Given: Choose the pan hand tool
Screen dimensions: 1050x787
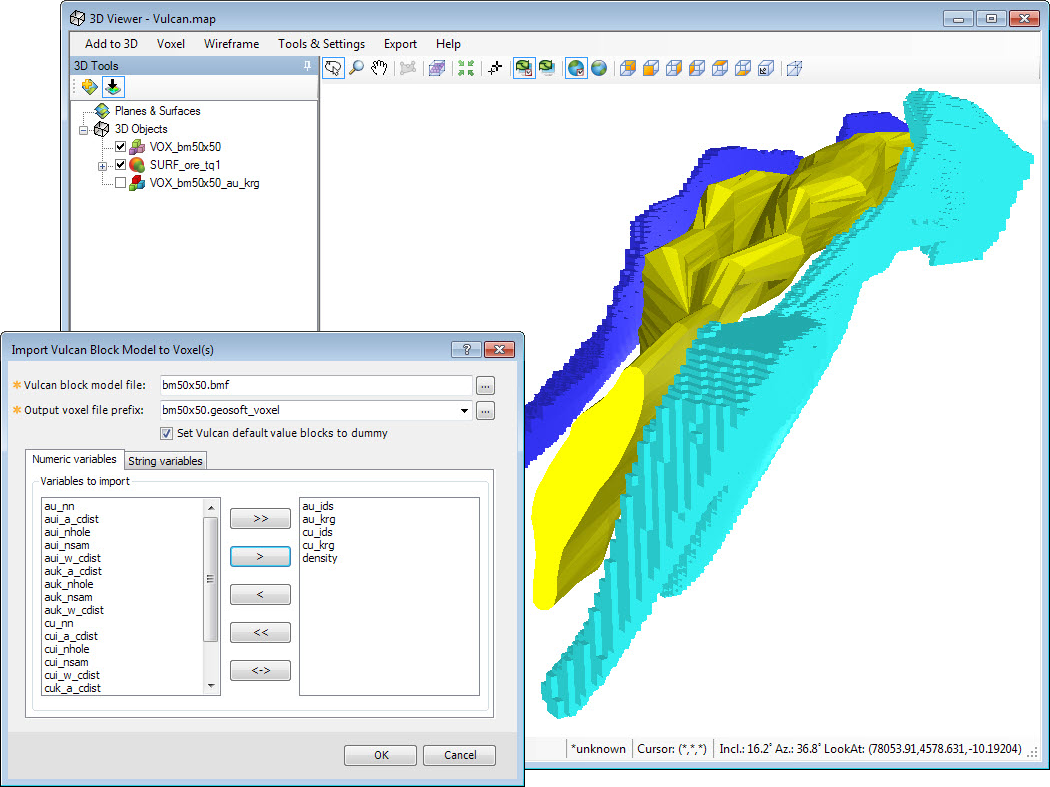Looking at the screenshot, I should (379, 68).
